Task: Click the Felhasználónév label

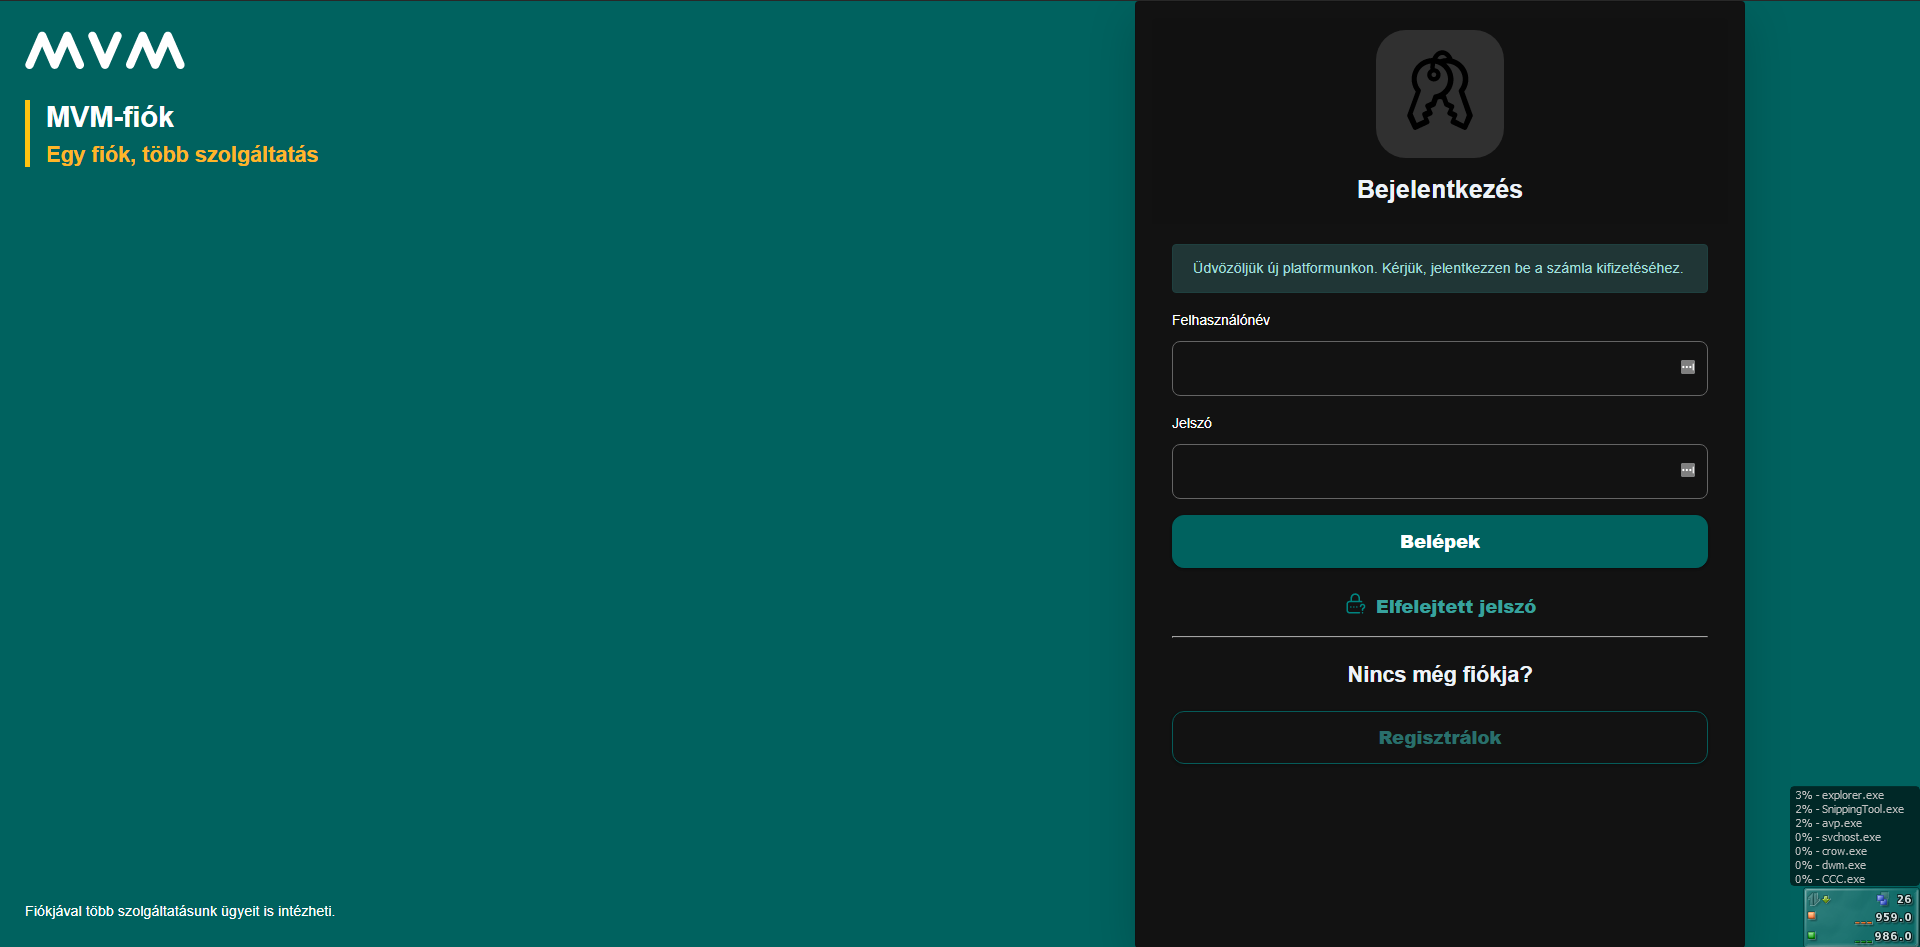Action: (1221, 320)
